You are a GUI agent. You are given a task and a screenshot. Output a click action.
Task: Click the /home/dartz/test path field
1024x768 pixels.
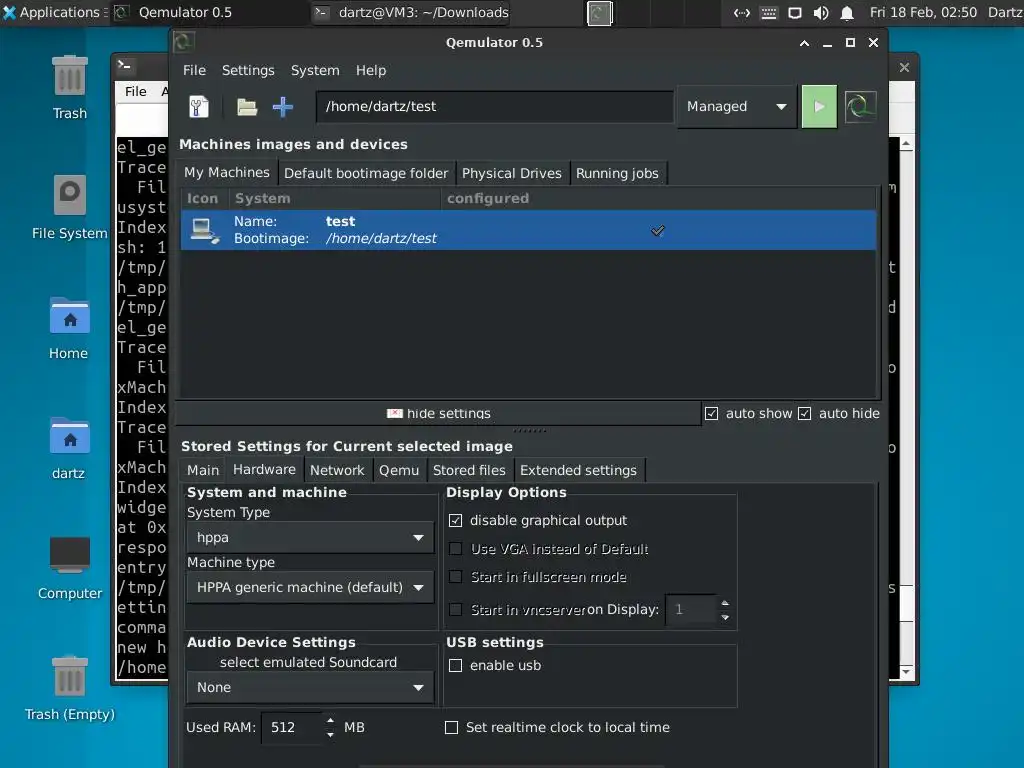click(494, 106)
